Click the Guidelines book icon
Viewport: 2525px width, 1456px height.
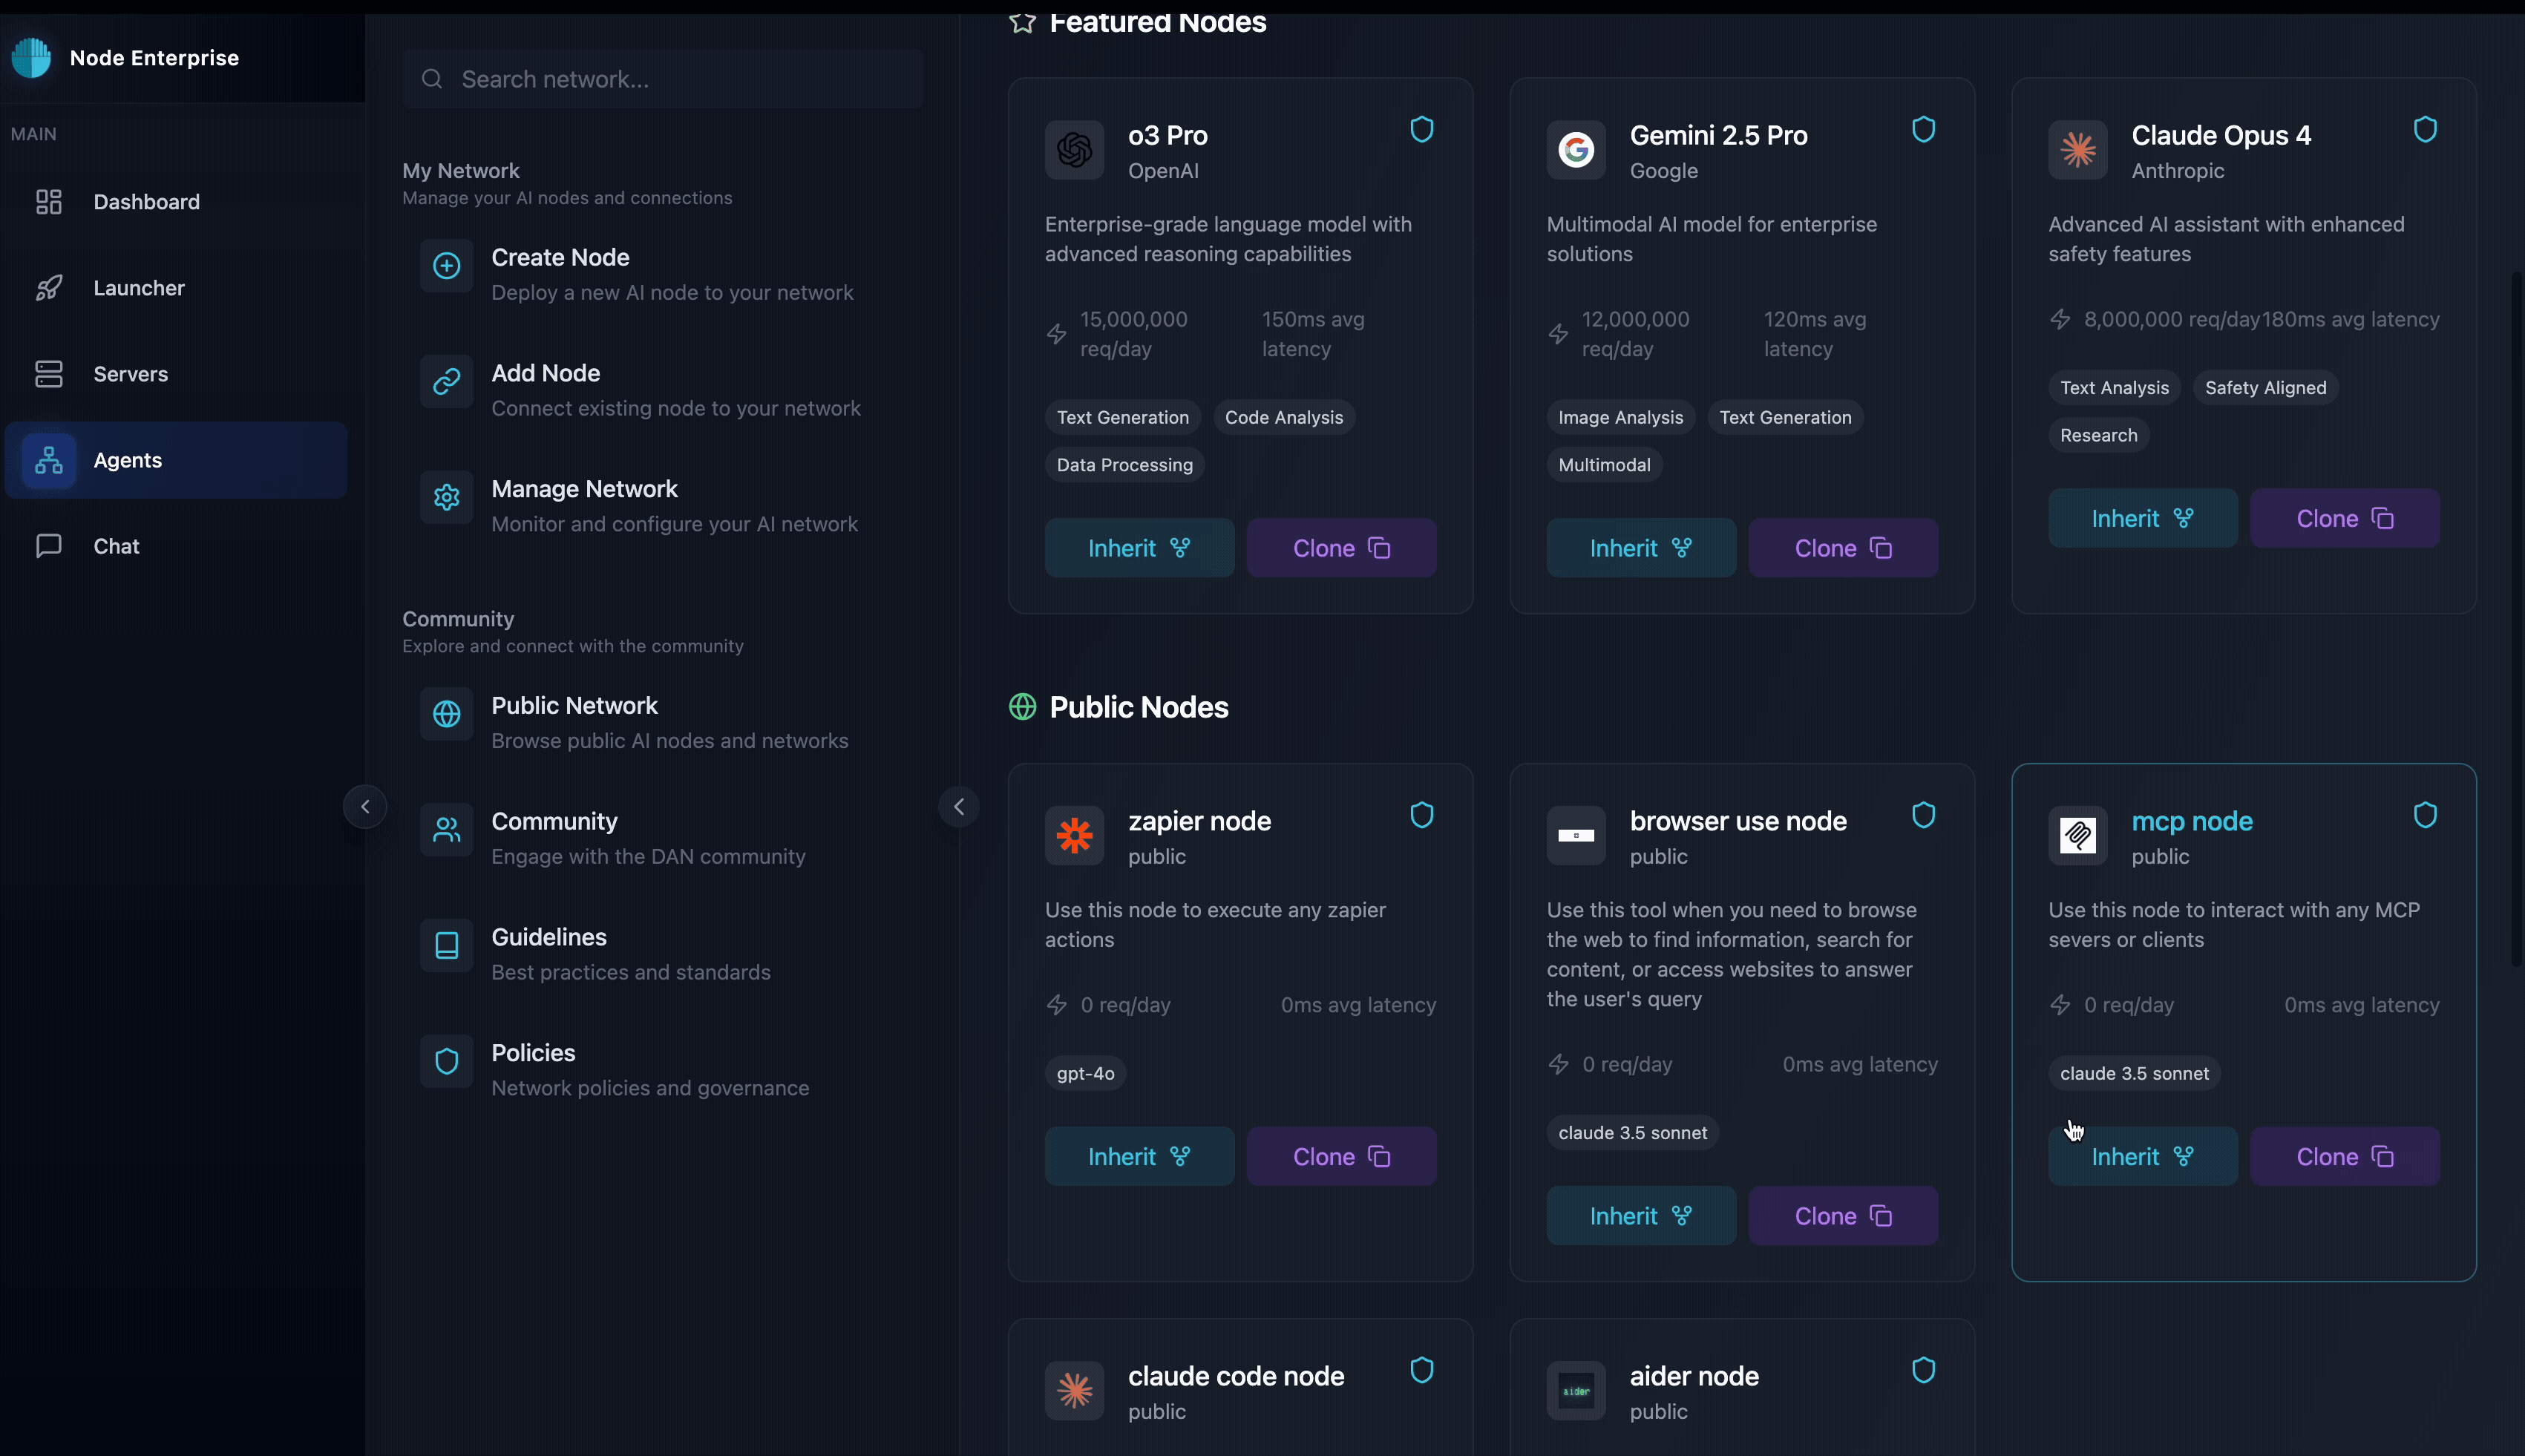click(x=446, y=945)
